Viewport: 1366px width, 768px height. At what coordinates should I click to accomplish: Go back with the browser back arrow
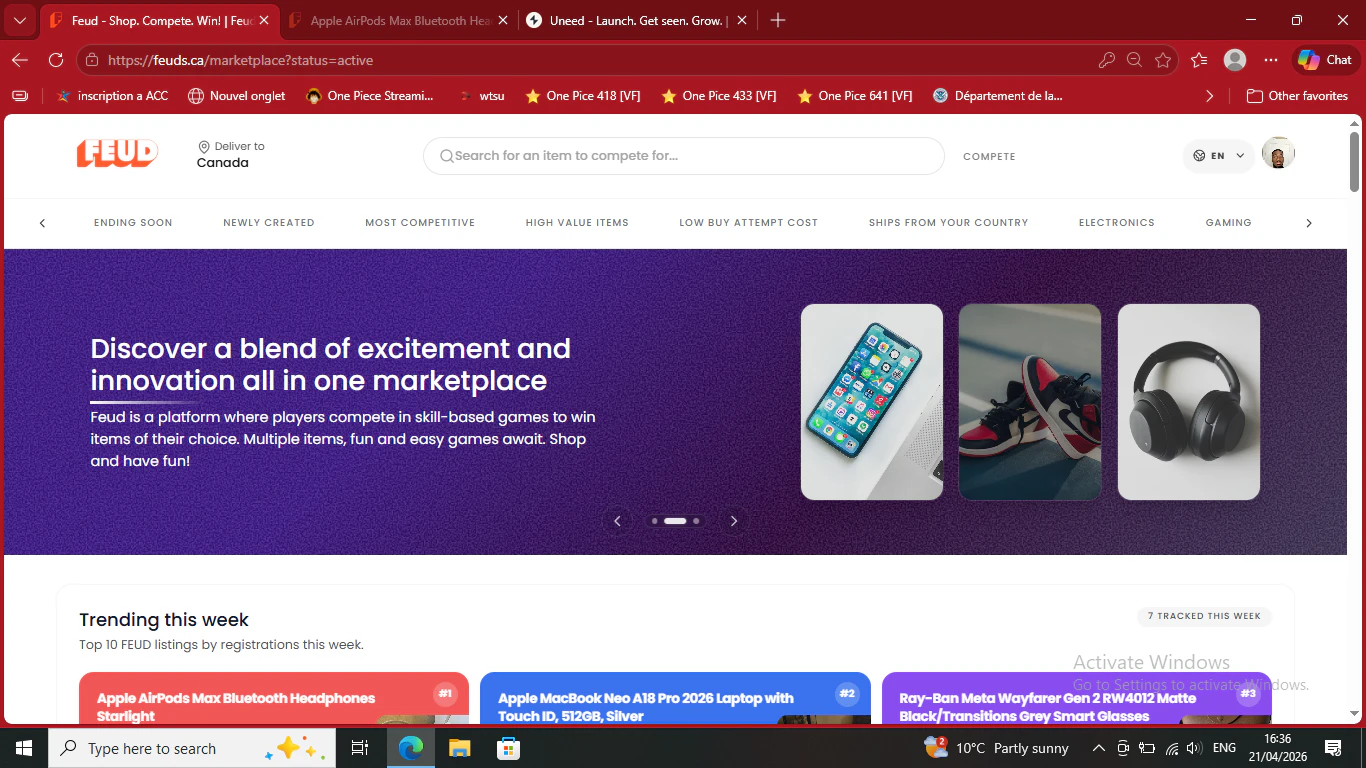click(x=20, y=60)
